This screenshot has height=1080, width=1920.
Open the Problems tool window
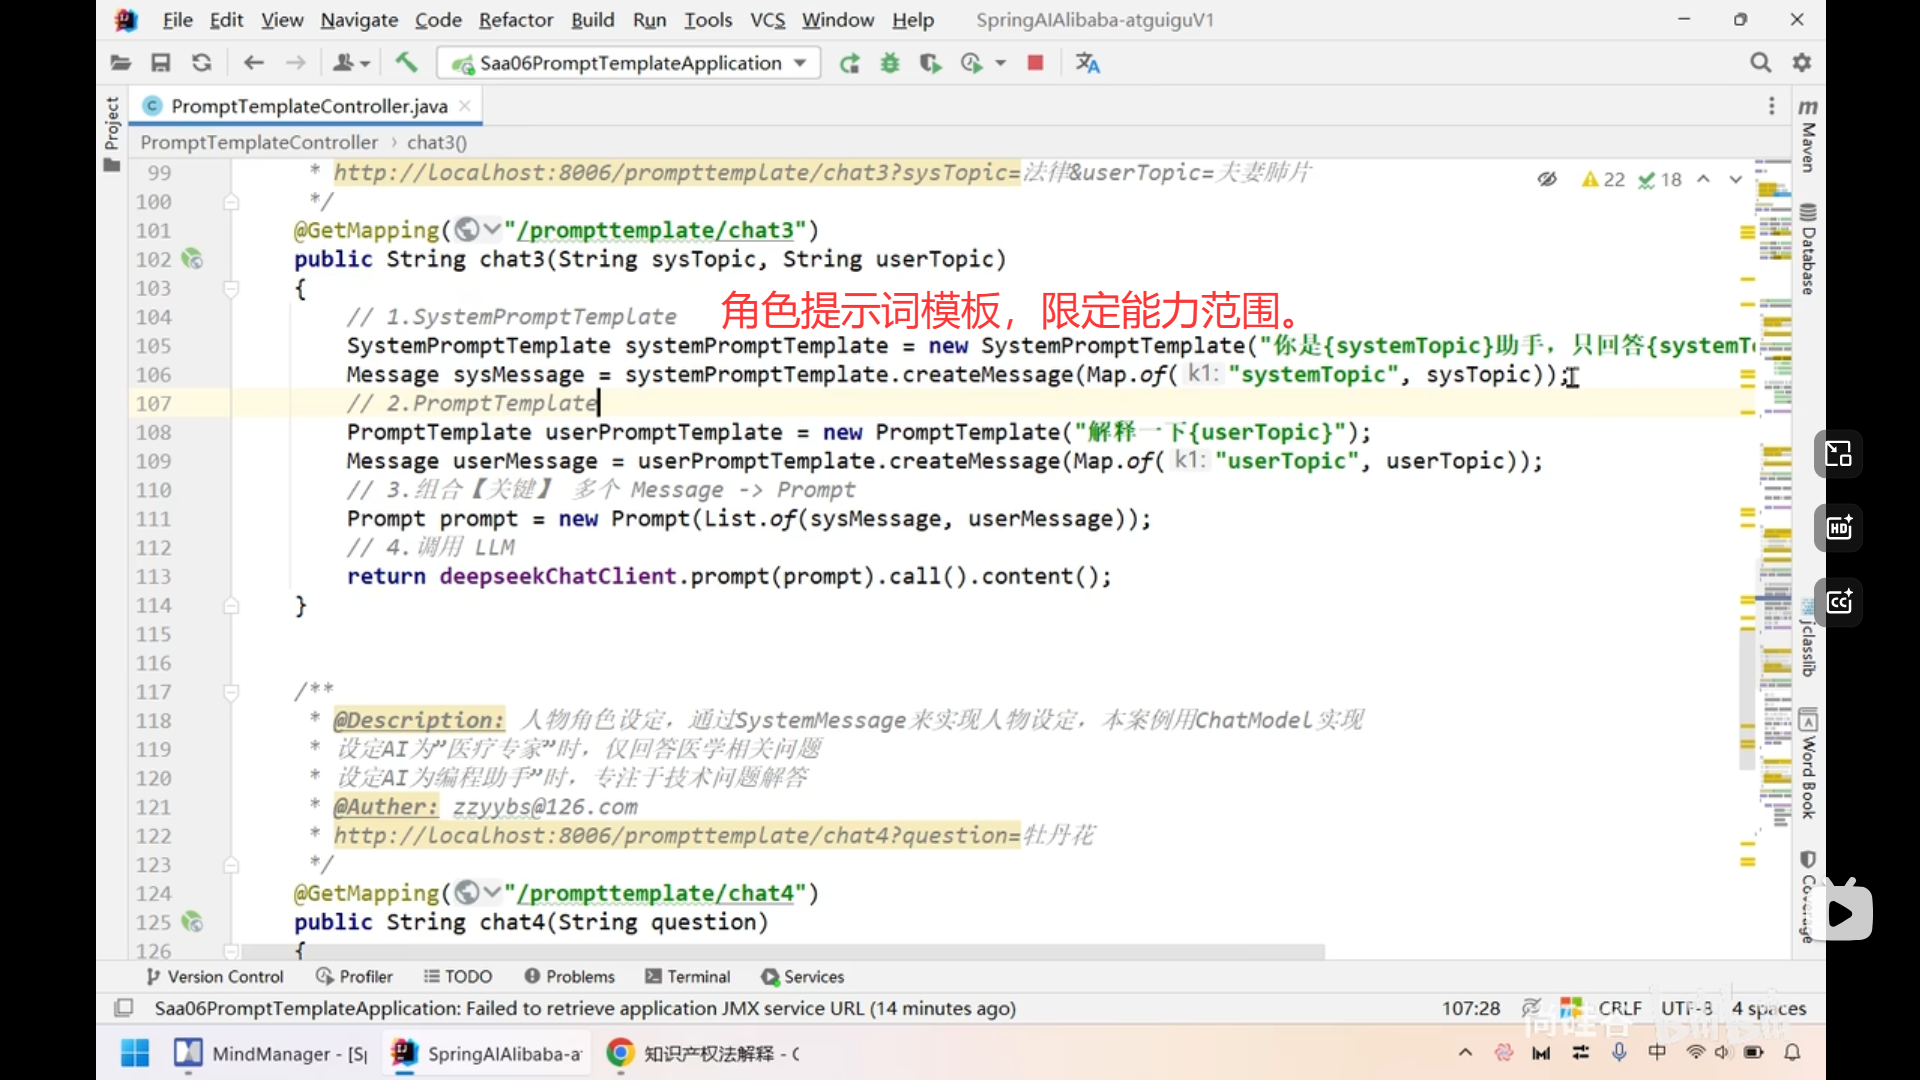click(569, 976)
